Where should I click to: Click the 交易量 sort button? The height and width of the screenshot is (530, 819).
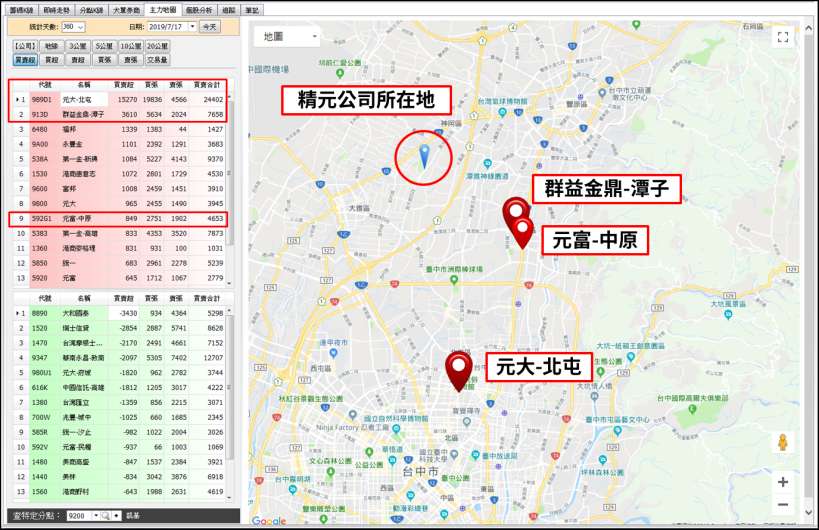[x=157, y=60]
